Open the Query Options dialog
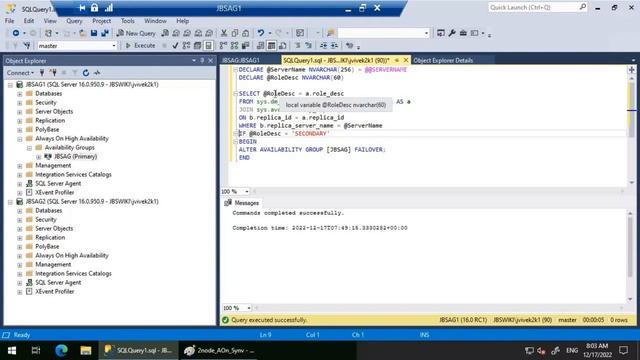 pos(198,46)
